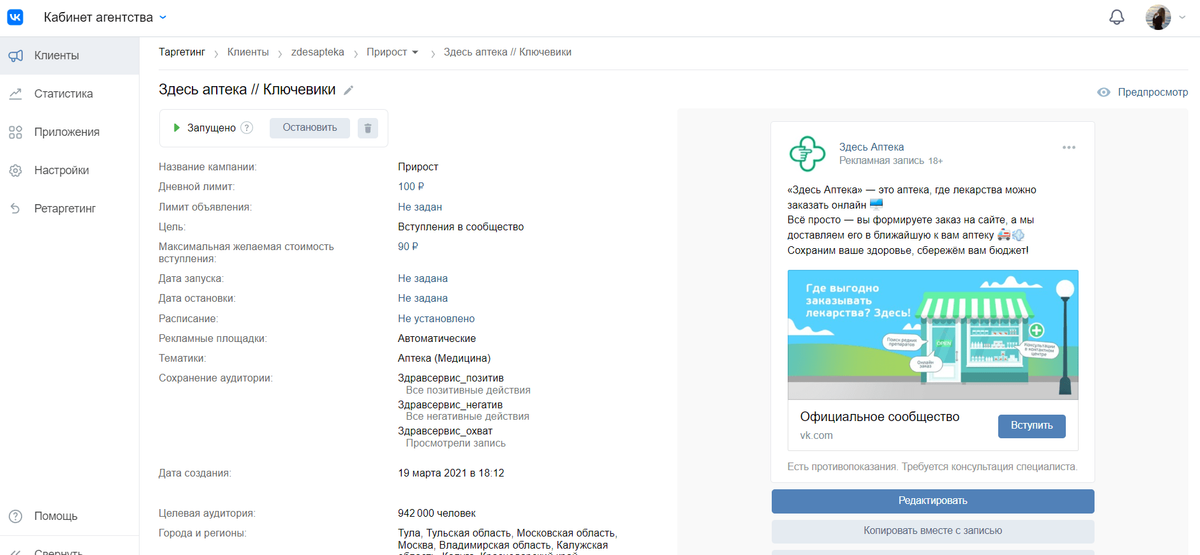Click the Предпросмотр eye icon
The width and height of the screenshot is (1200, 555).
pyautogui.click(x=1104, y=92)
